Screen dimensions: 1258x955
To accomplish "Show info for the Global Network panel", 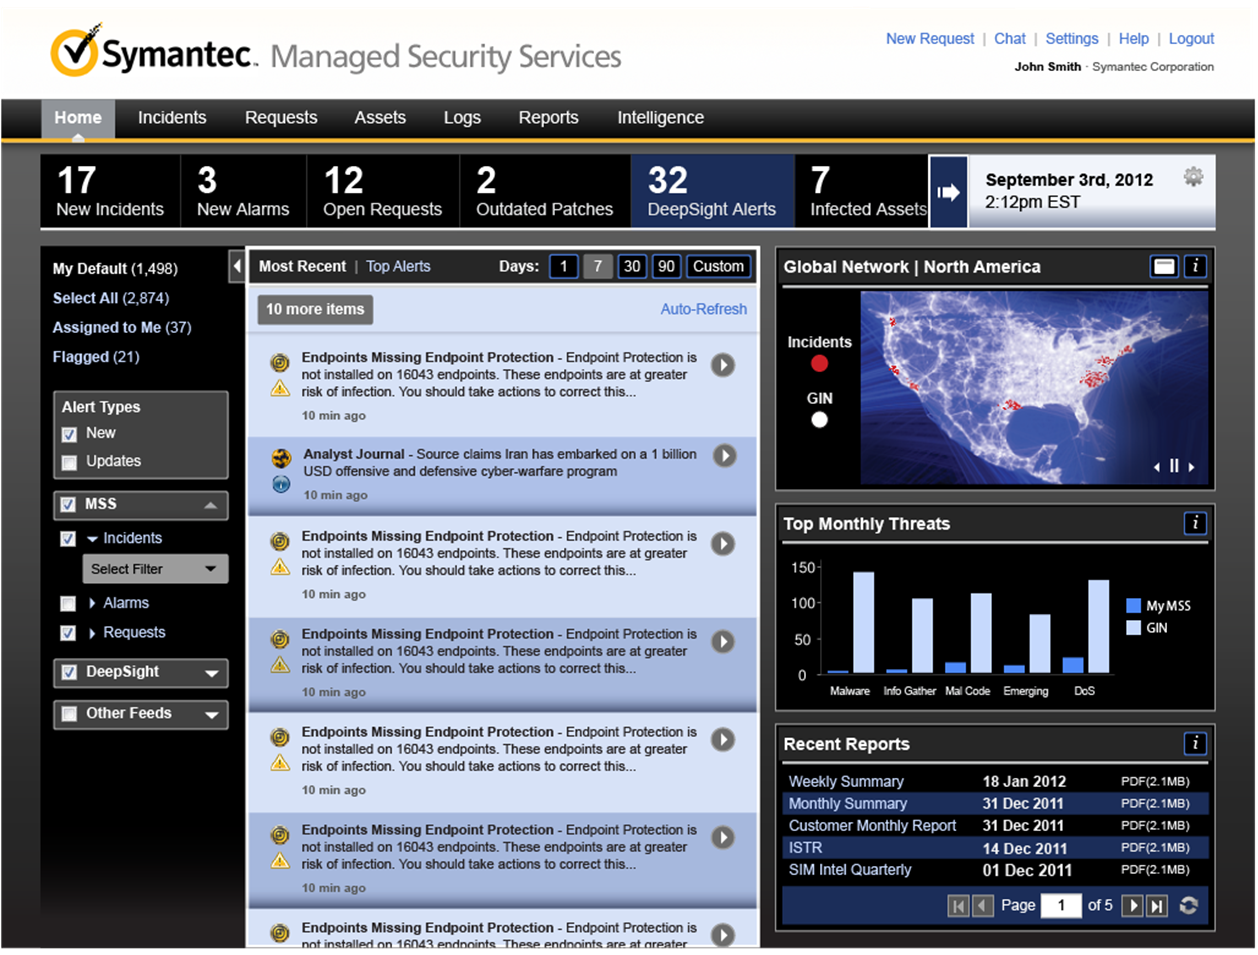I will [1195, 267].
